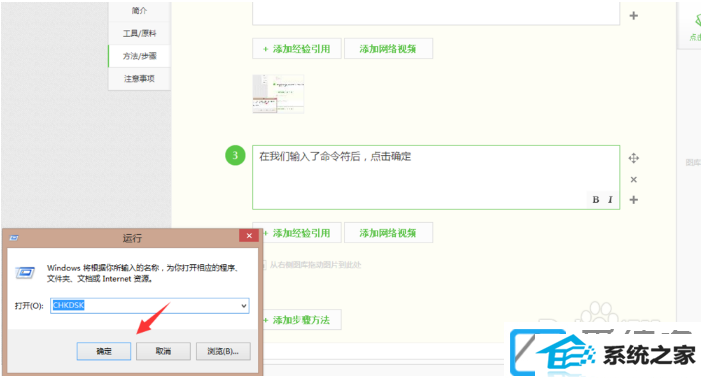
Task: Select the 注意事项 sidebar tab
Action: click(x=139, y=79)
